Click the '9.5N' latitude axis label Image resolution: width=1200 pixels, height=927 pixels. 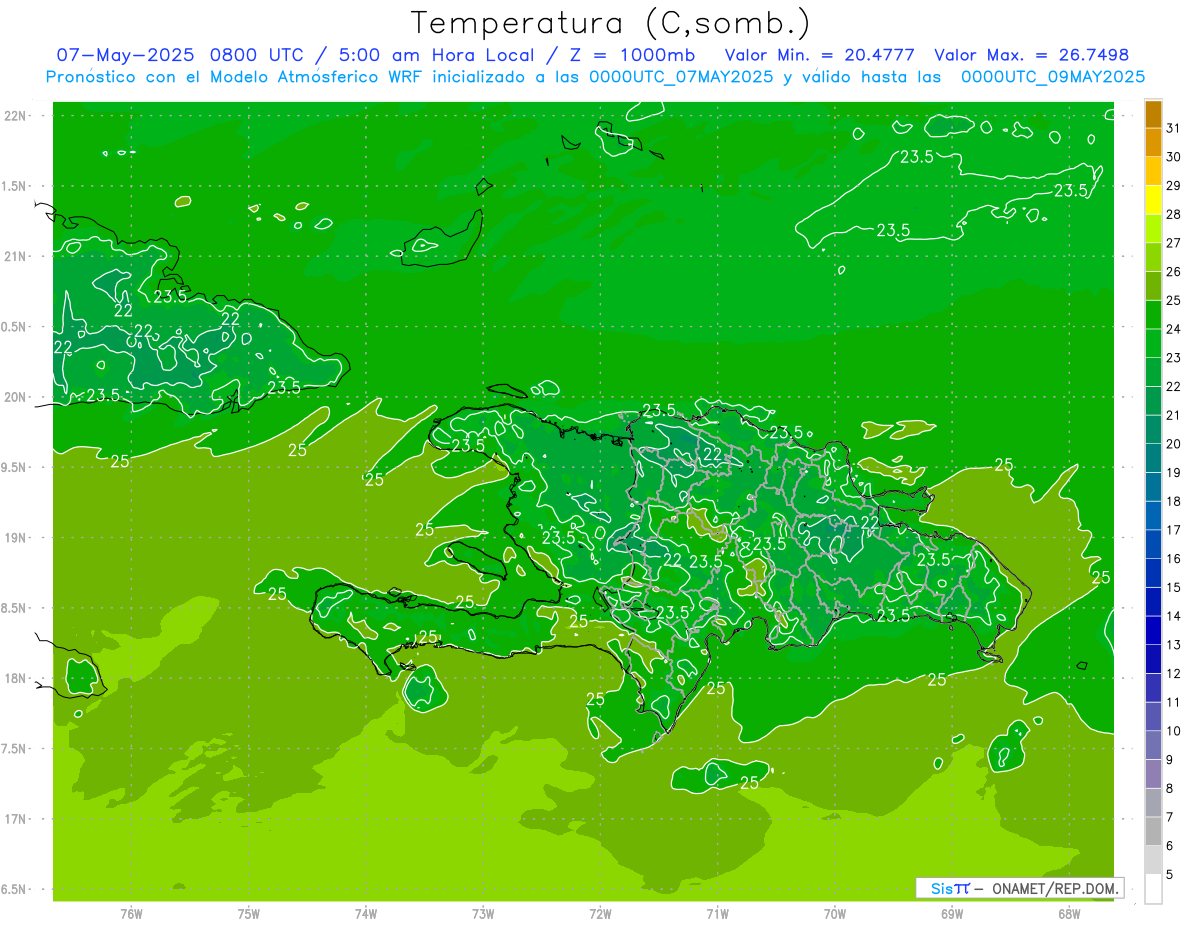pos(15,467)
